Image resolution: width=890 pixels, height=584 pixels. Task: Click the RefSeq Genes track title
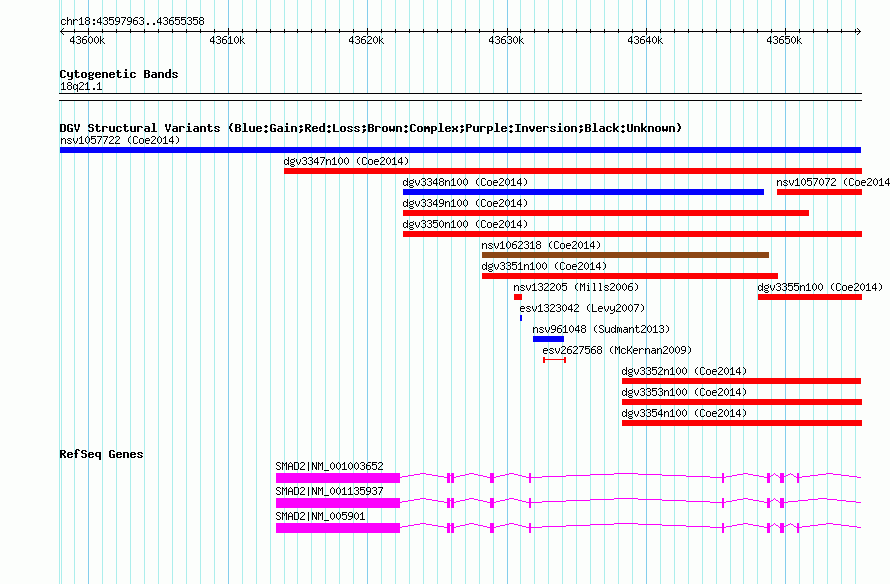pyautogui.click(x=101, y=454)
